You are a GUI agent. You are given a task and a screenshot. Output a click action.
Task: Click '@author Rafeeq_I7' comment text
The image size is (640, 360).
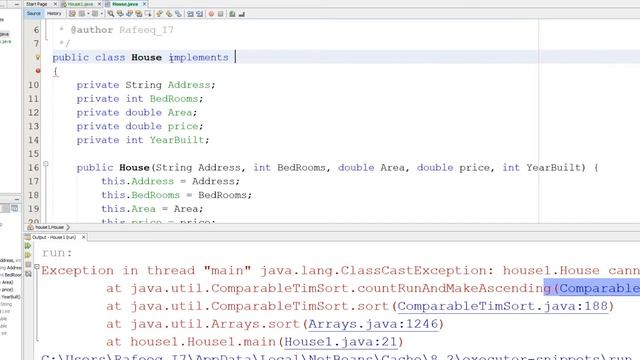coord(122,30)
